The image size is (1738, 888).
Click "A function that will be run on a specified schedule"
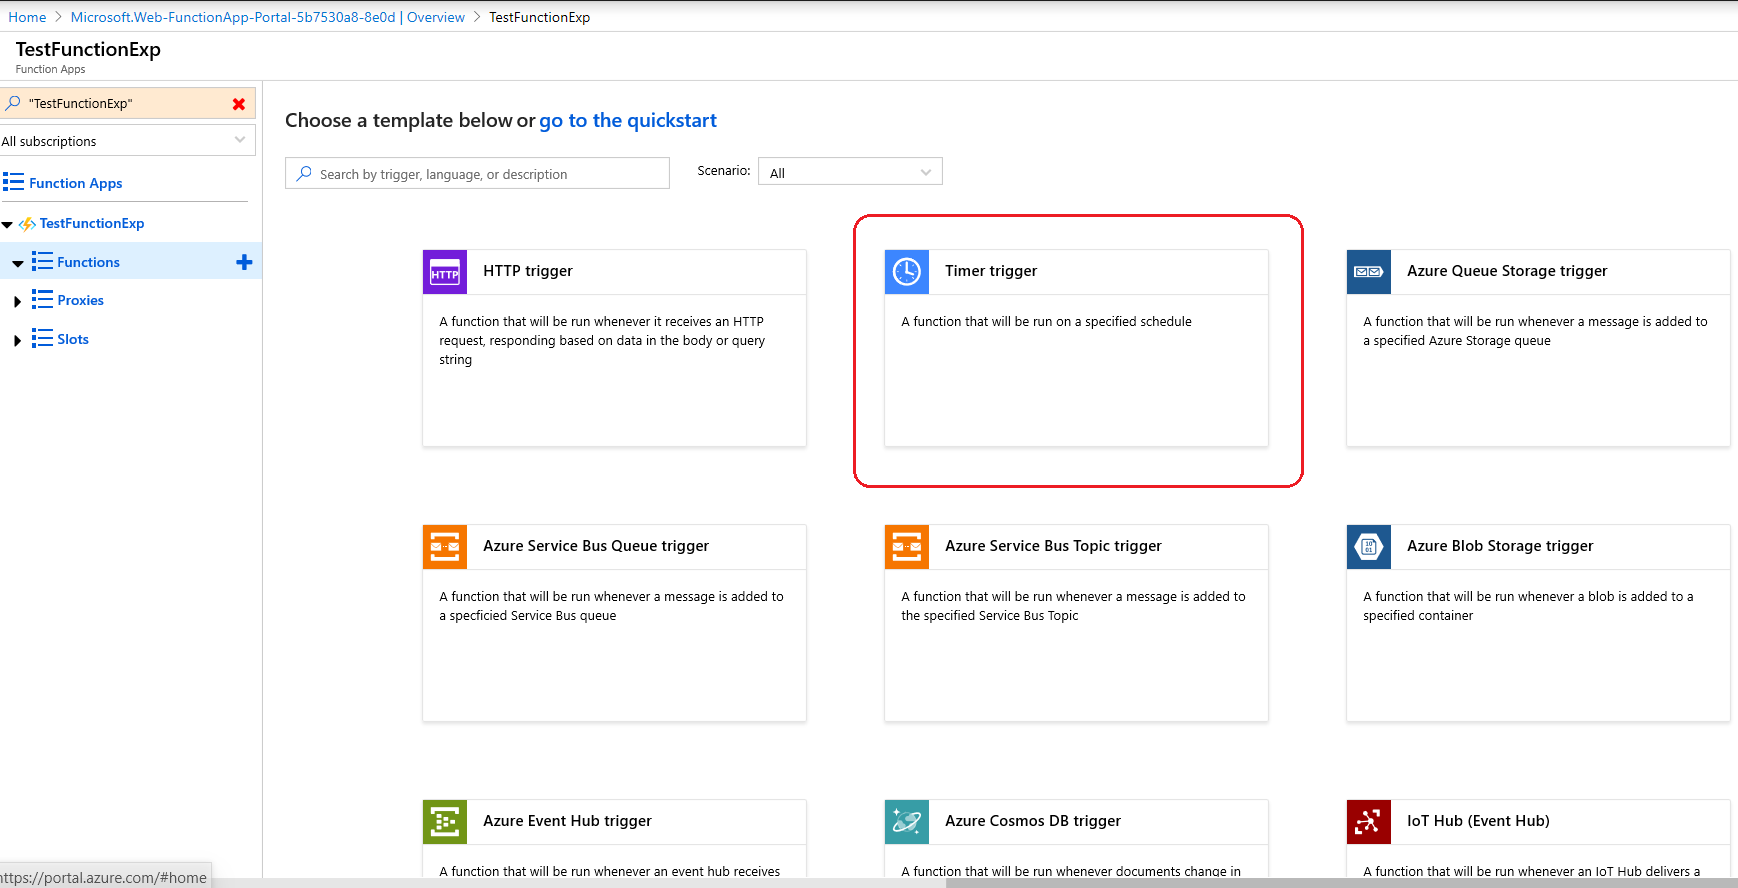coord(1046,321)
